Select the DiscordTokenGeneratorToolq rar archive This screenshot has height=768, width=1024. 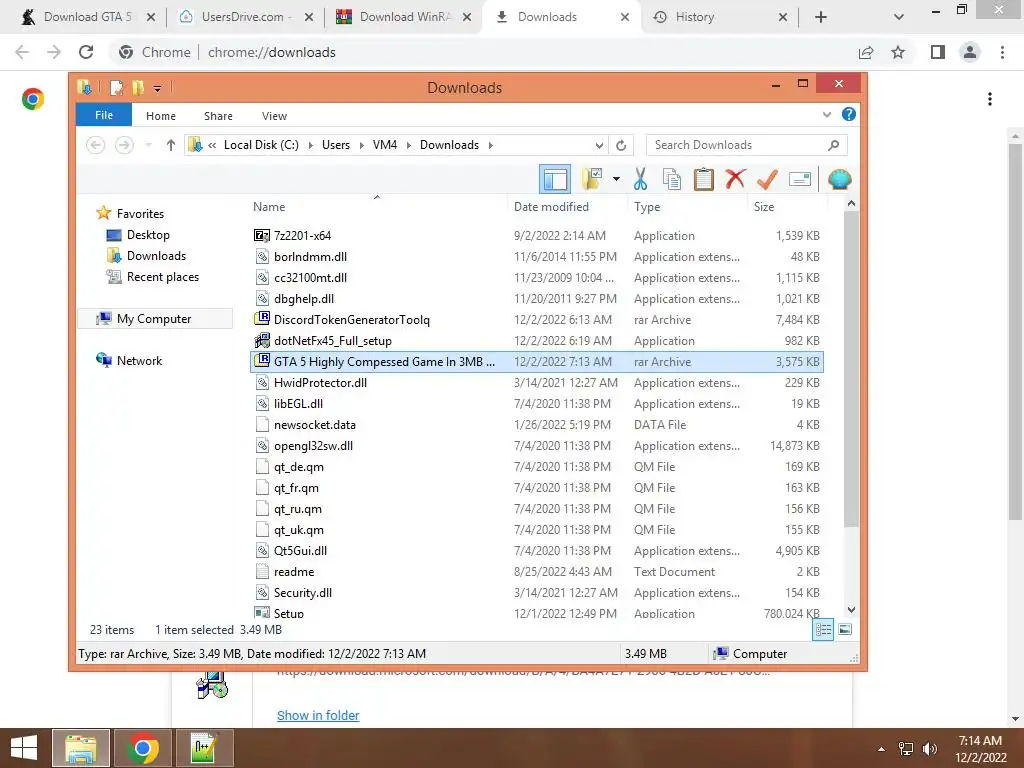click(536, 319)
